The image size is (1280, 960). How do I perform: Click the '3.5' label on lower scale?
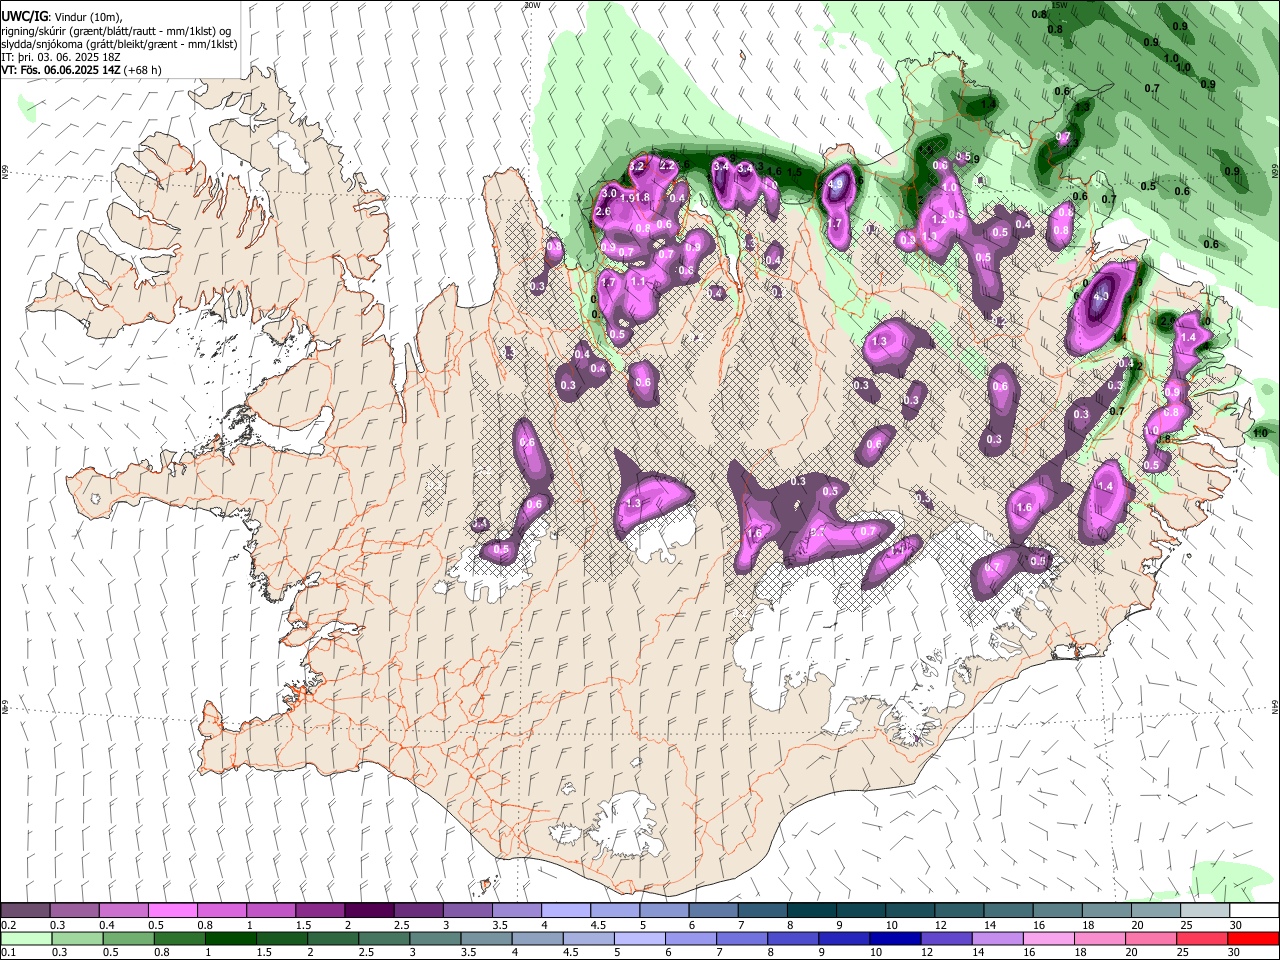click(467, 953)
